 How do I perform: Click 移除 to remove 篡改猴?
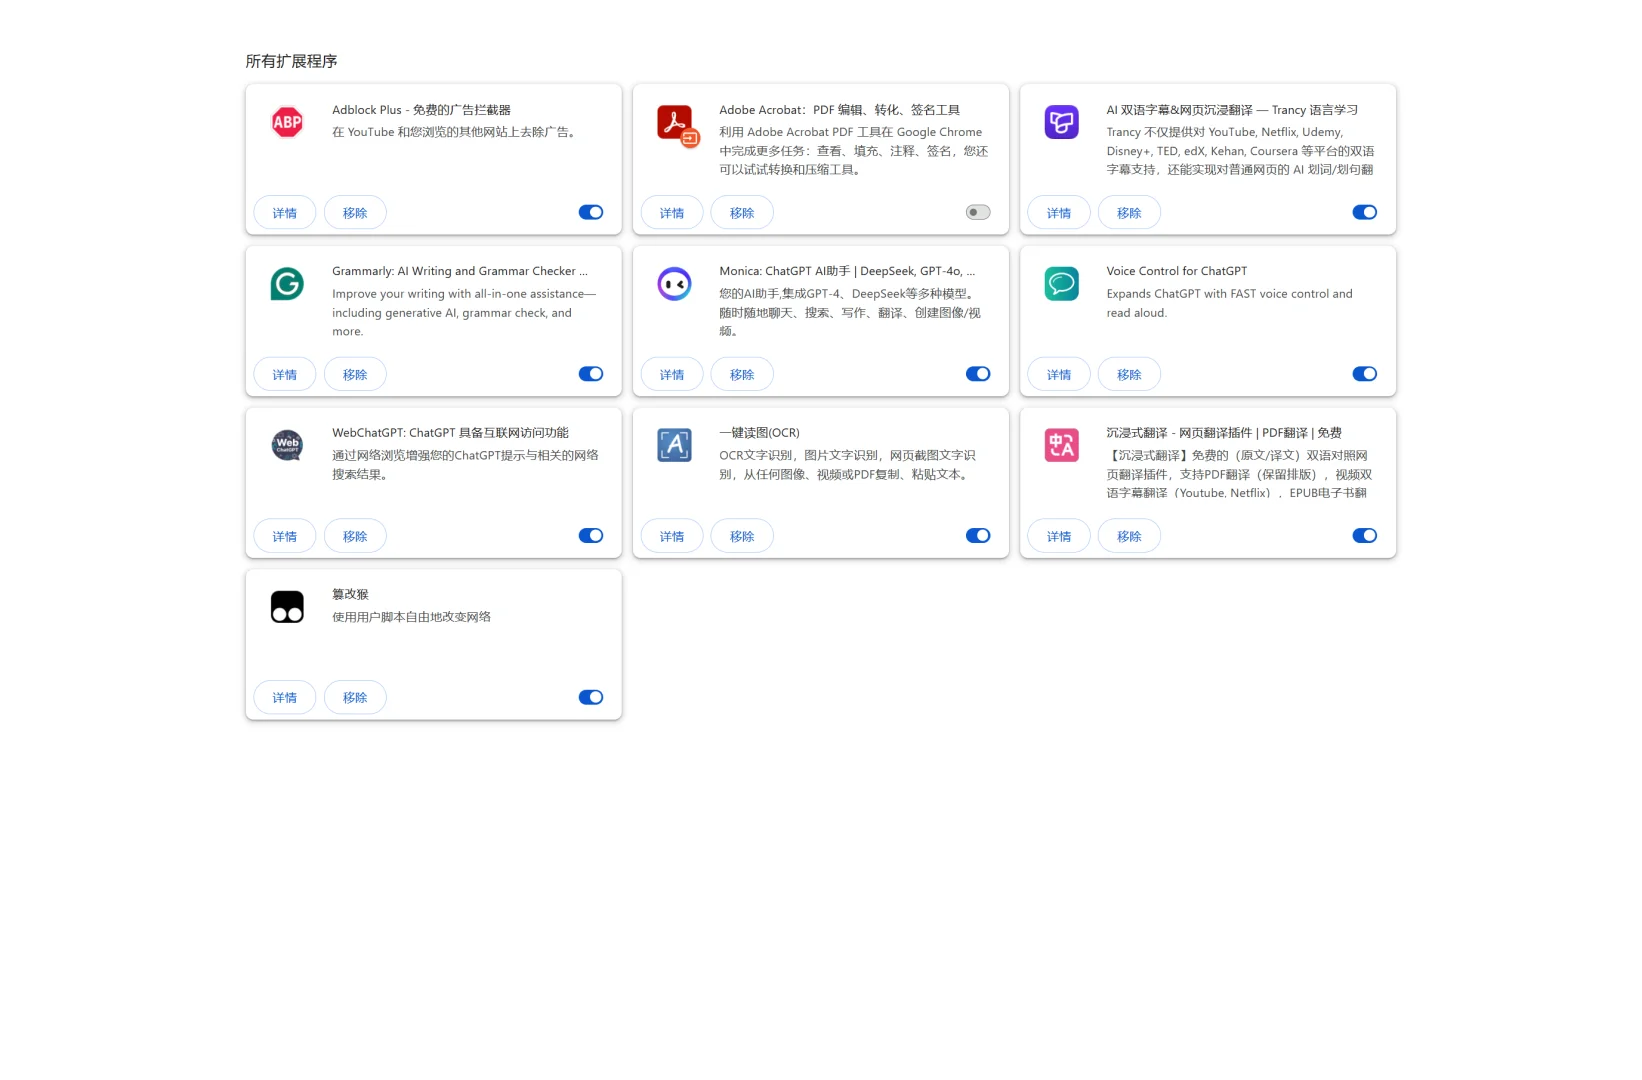pos(355,698)
